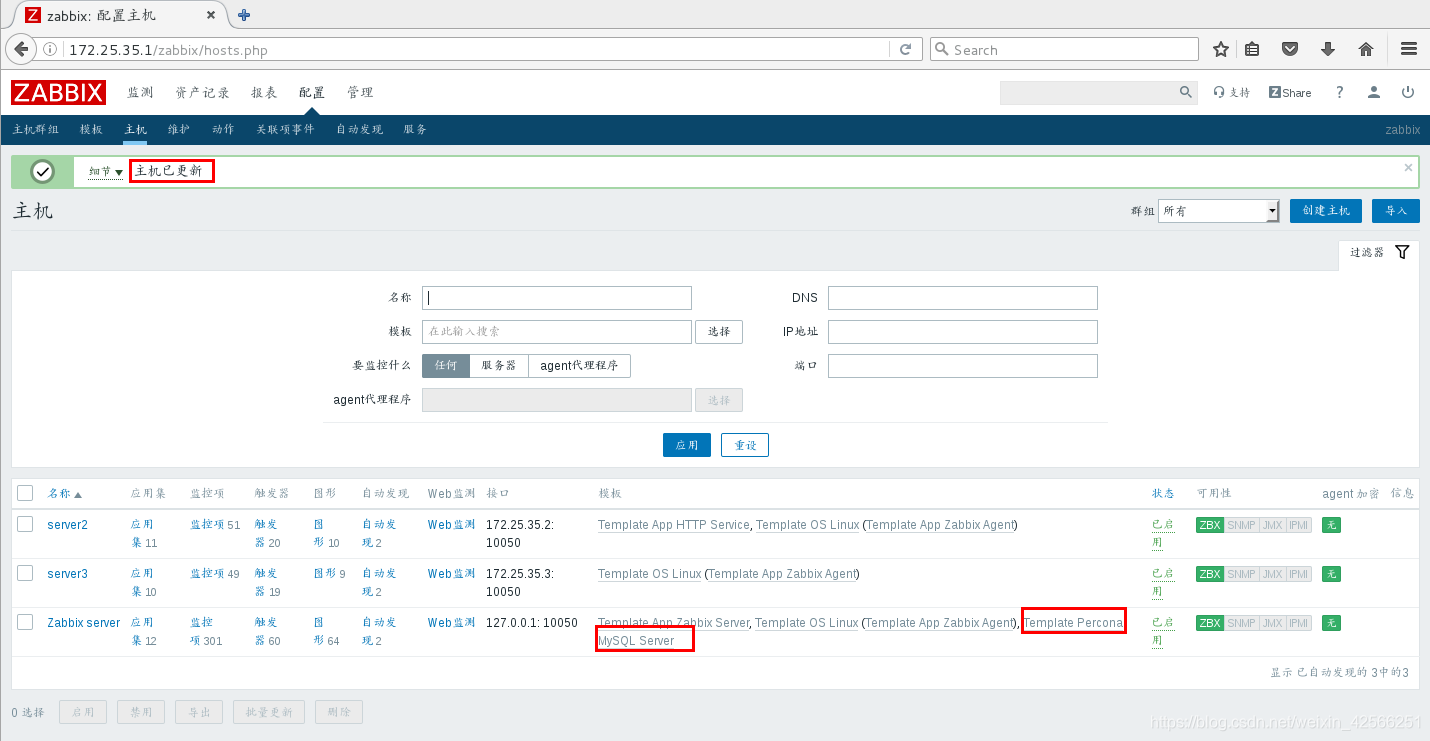Click the IP地址 filter input field
This screenshot has width=1430, height=741.
[963, 332]
